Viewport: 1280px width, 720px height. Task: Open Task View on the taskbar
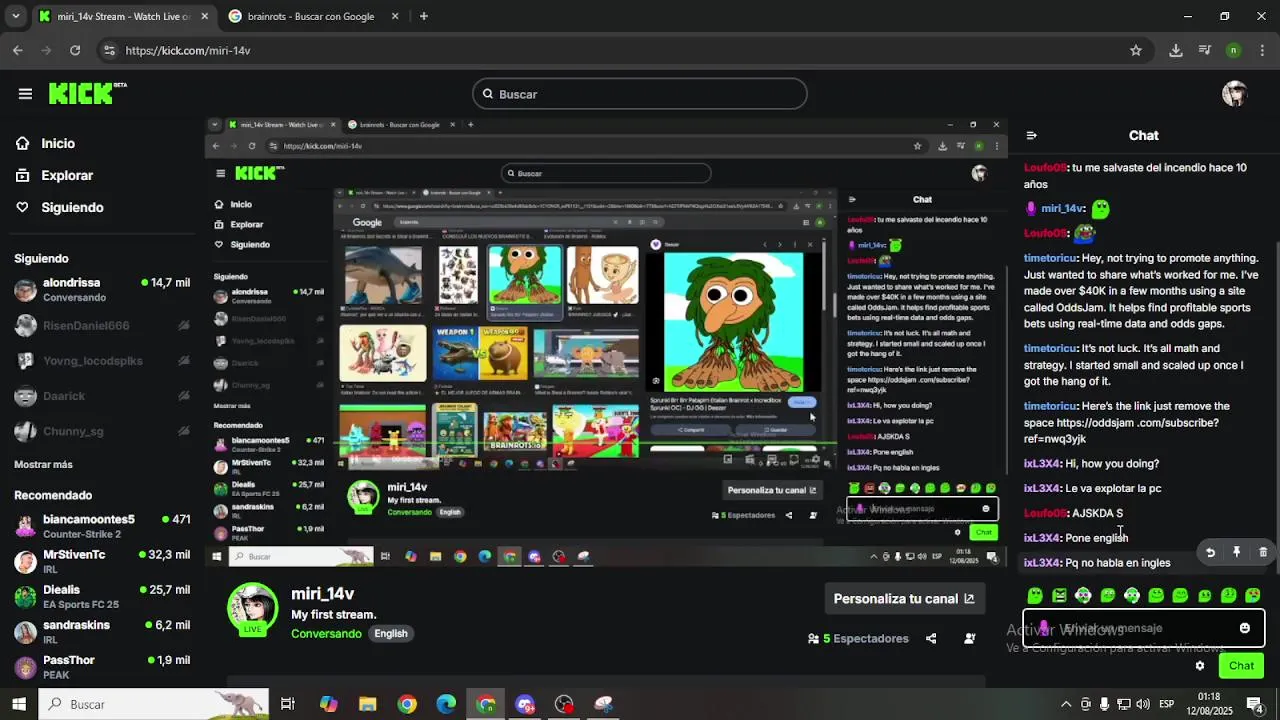coord(288,704)
